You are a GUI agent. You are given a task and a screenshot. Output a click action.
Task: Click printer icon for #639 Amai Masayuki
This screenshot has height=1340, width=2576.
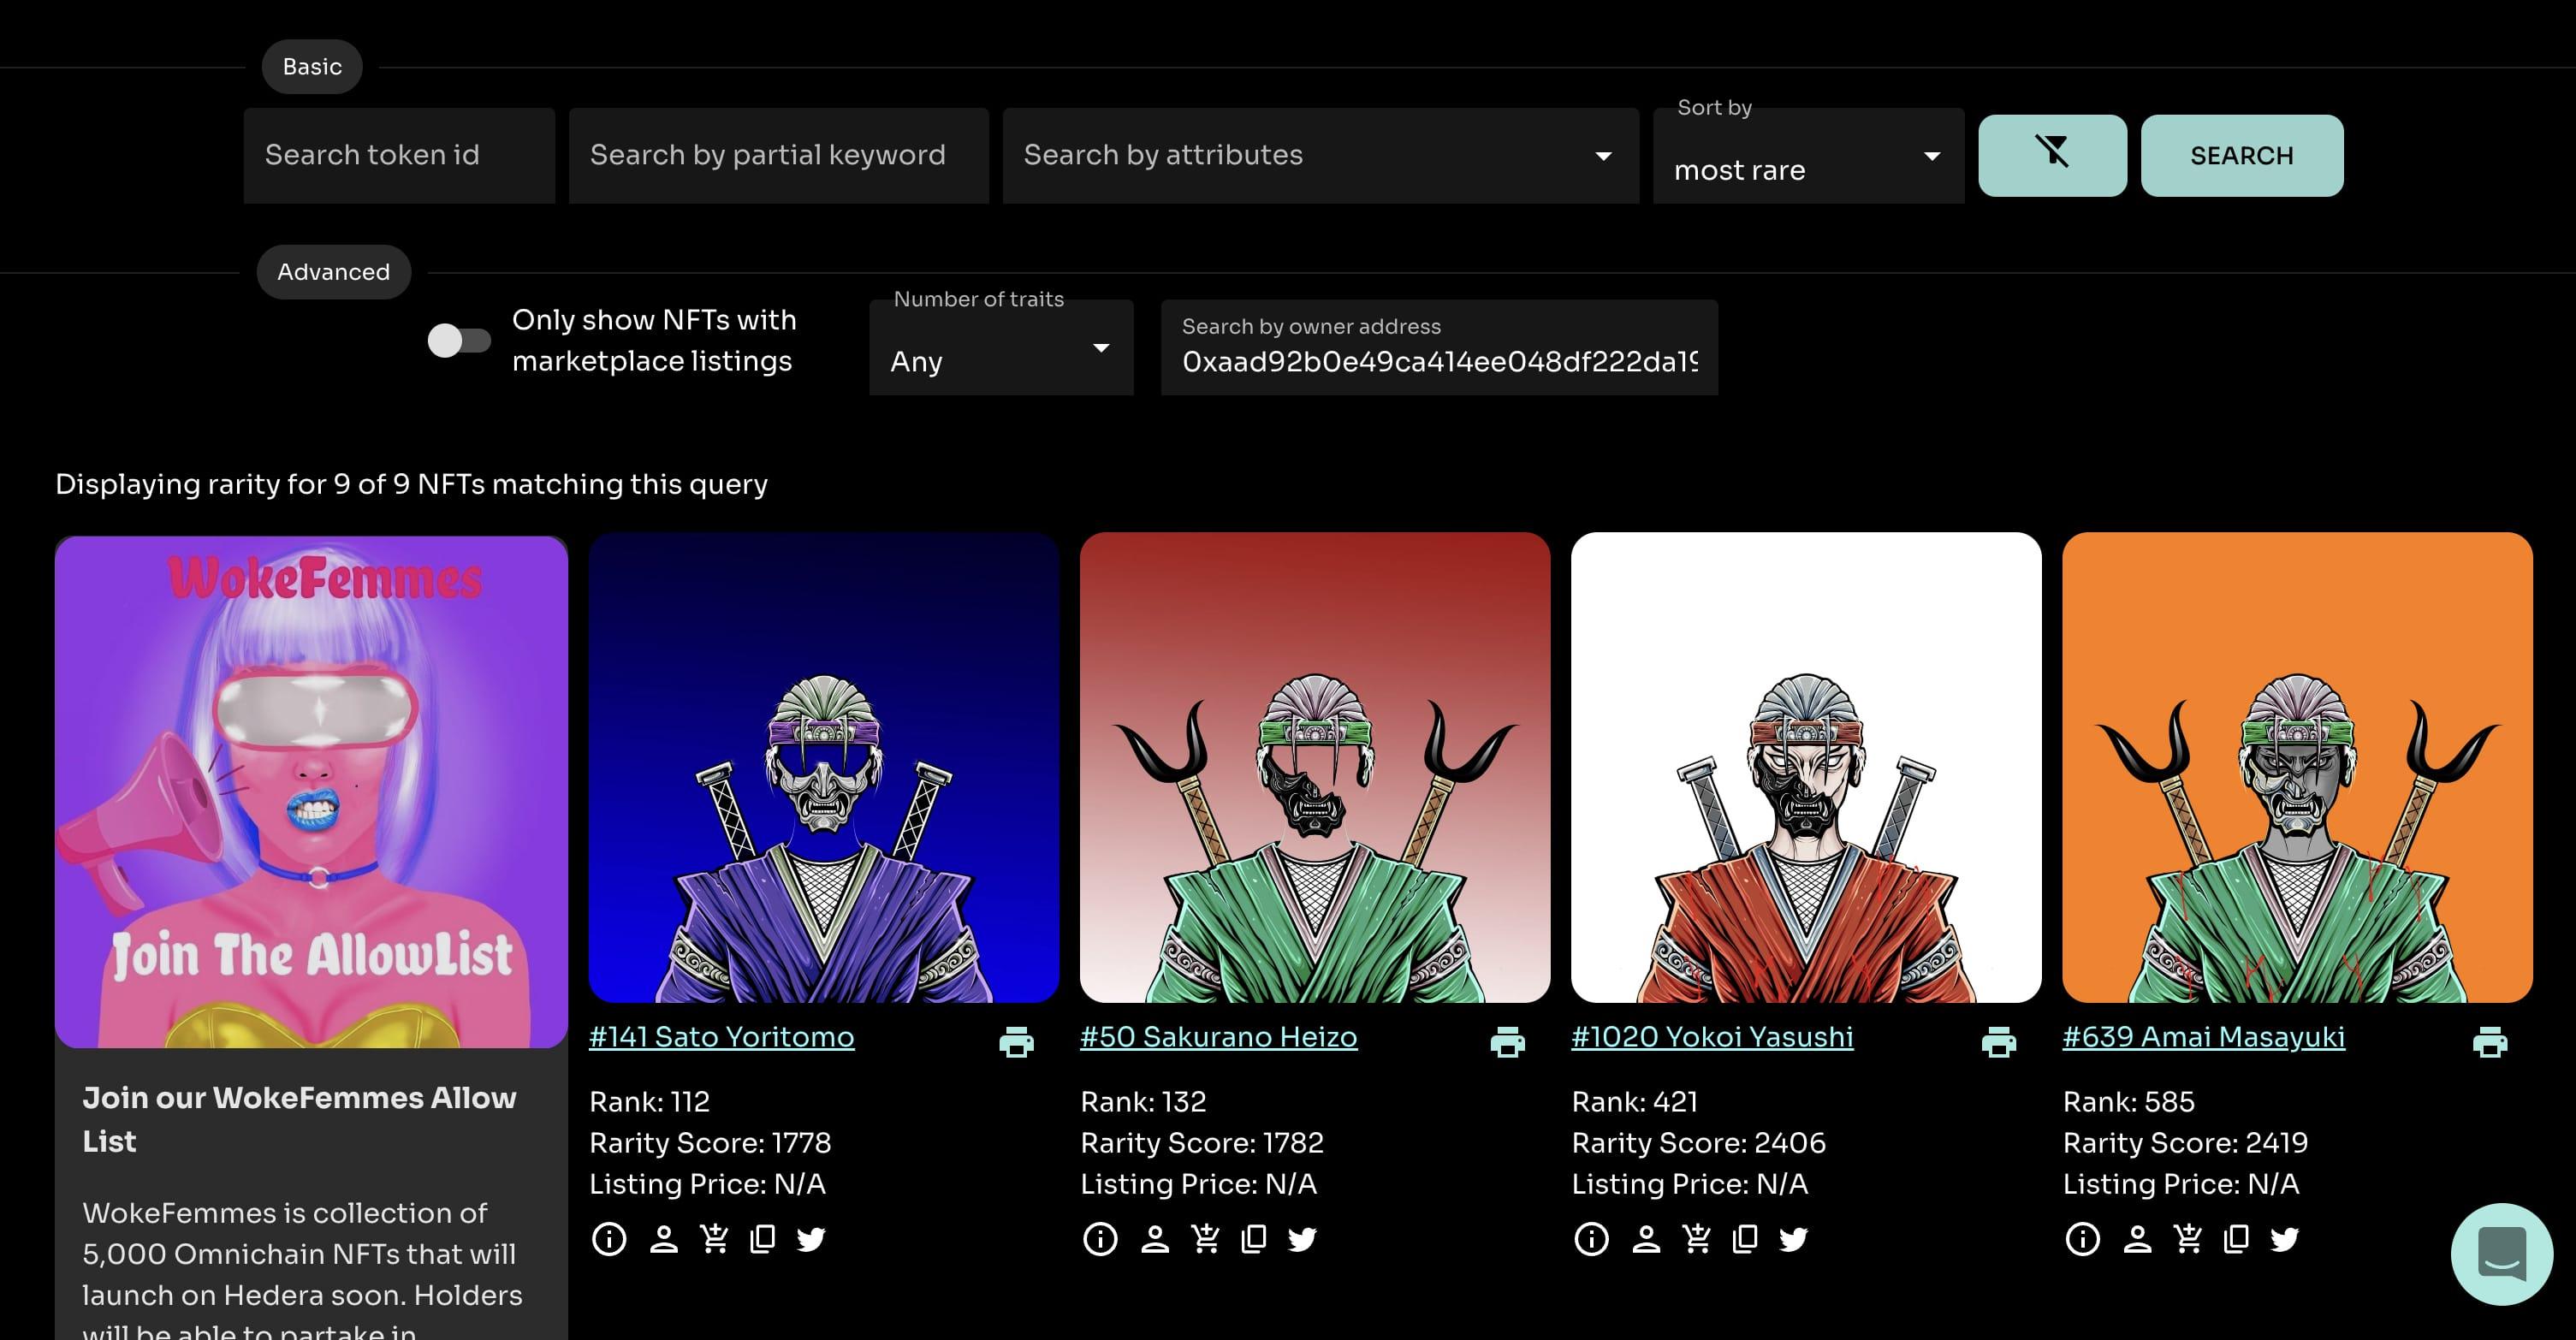click(x=2489, y=1042)
